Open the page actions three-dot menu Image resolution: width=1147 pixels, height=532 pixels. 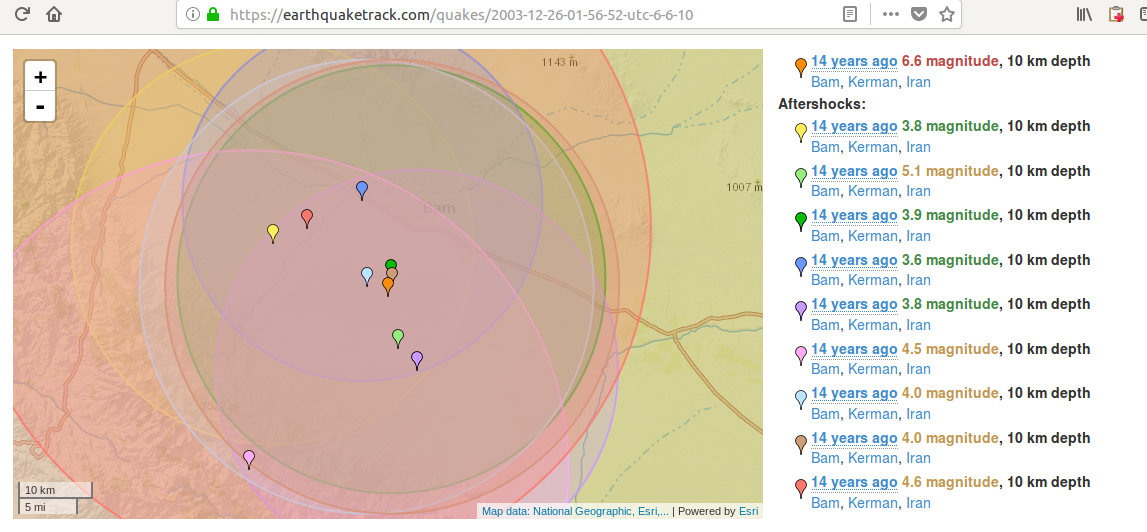[x=890, y=15]
